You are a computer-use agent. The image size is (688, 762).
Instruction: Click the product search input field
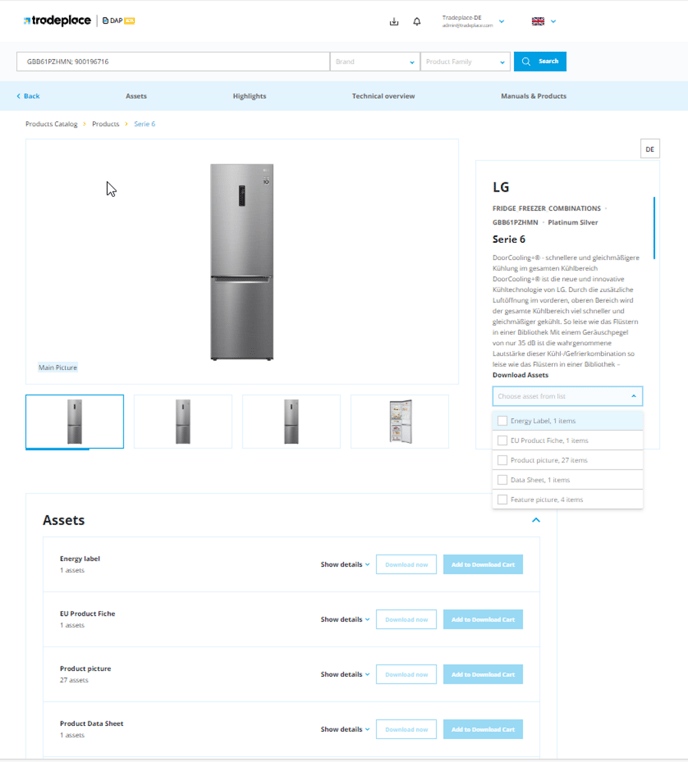(x=173, y=62)
